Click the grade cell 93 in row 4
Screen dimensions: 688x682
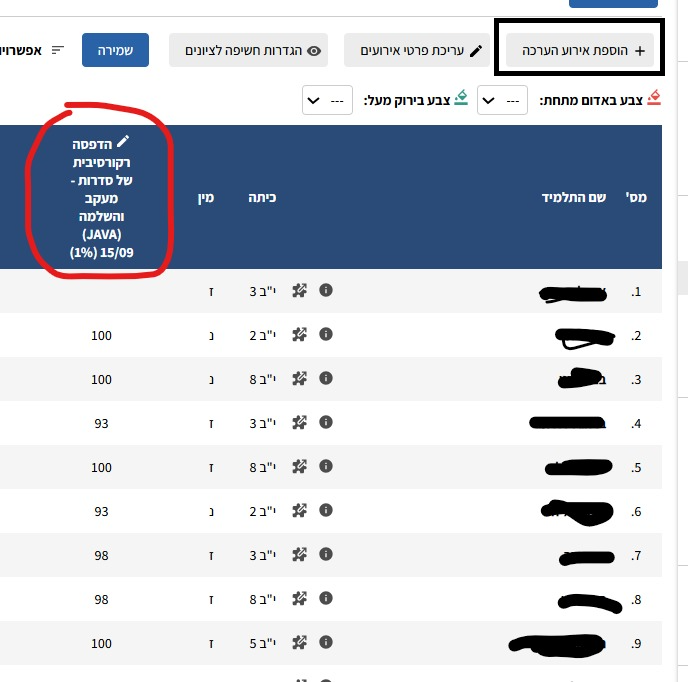click(x=101, y=423)
